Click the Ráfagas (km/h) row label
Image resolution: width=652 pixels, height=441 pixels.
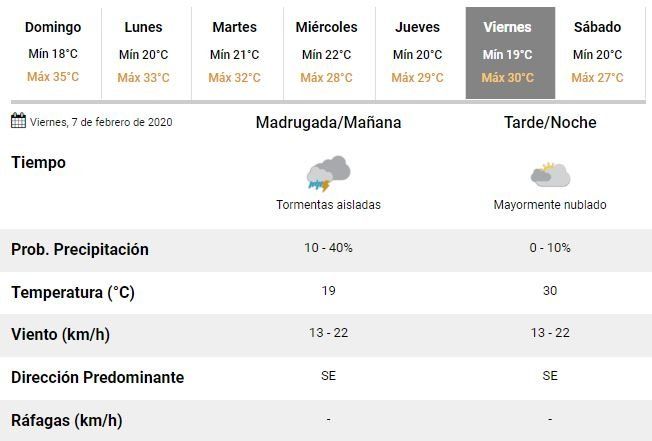[x=66, y=420]
